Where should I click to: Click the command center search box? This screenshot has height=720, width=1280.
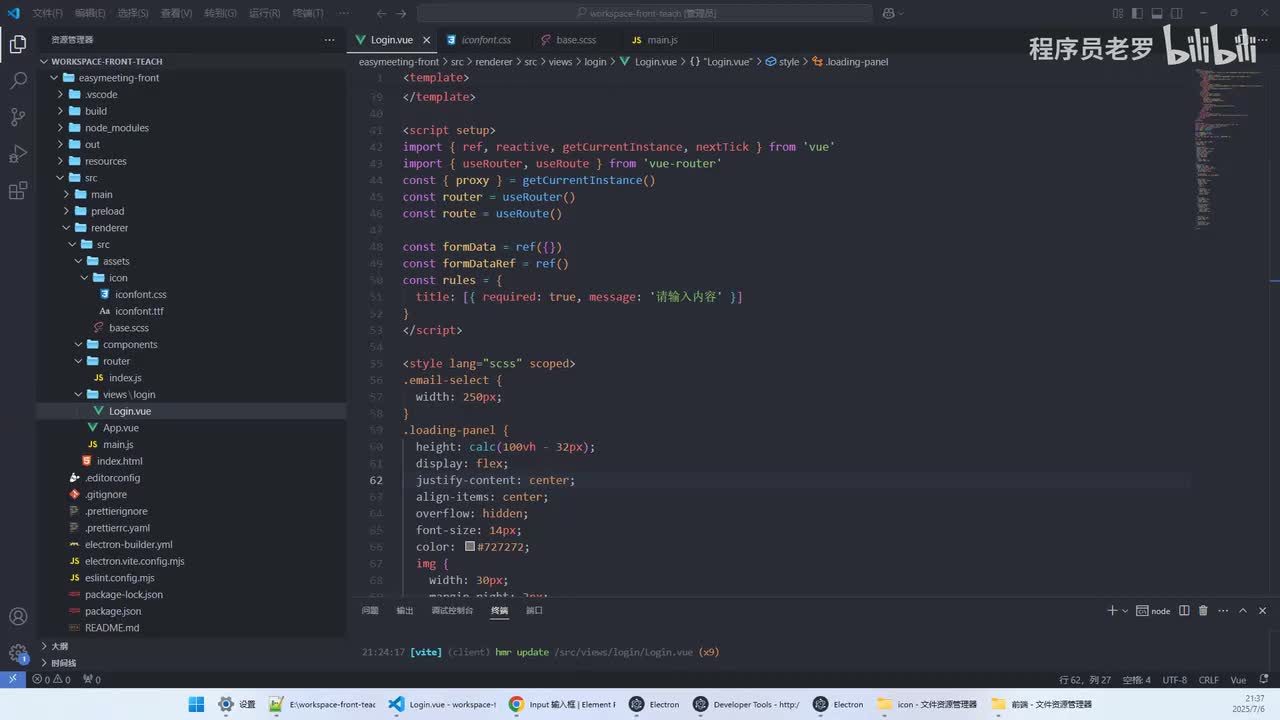point(645,13)
